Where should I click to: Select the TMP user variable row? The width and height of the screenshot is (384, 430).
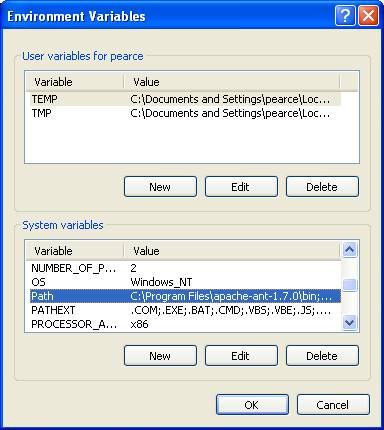coord(186,113)
